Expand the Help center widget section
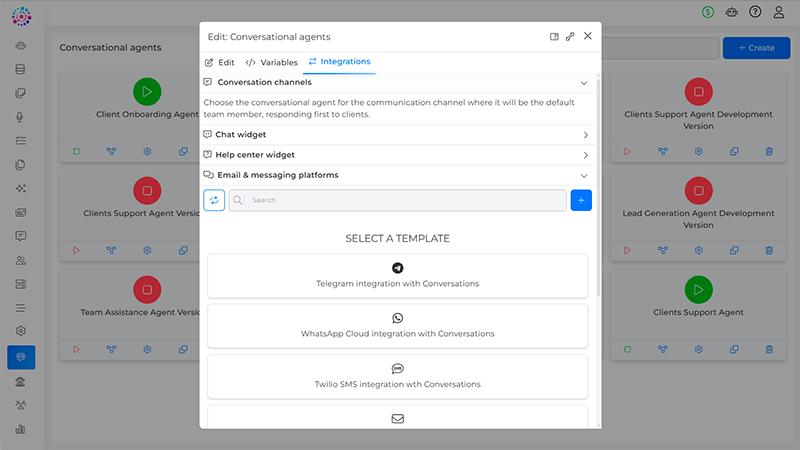The image size is (800, 450). tap(585, 155)
